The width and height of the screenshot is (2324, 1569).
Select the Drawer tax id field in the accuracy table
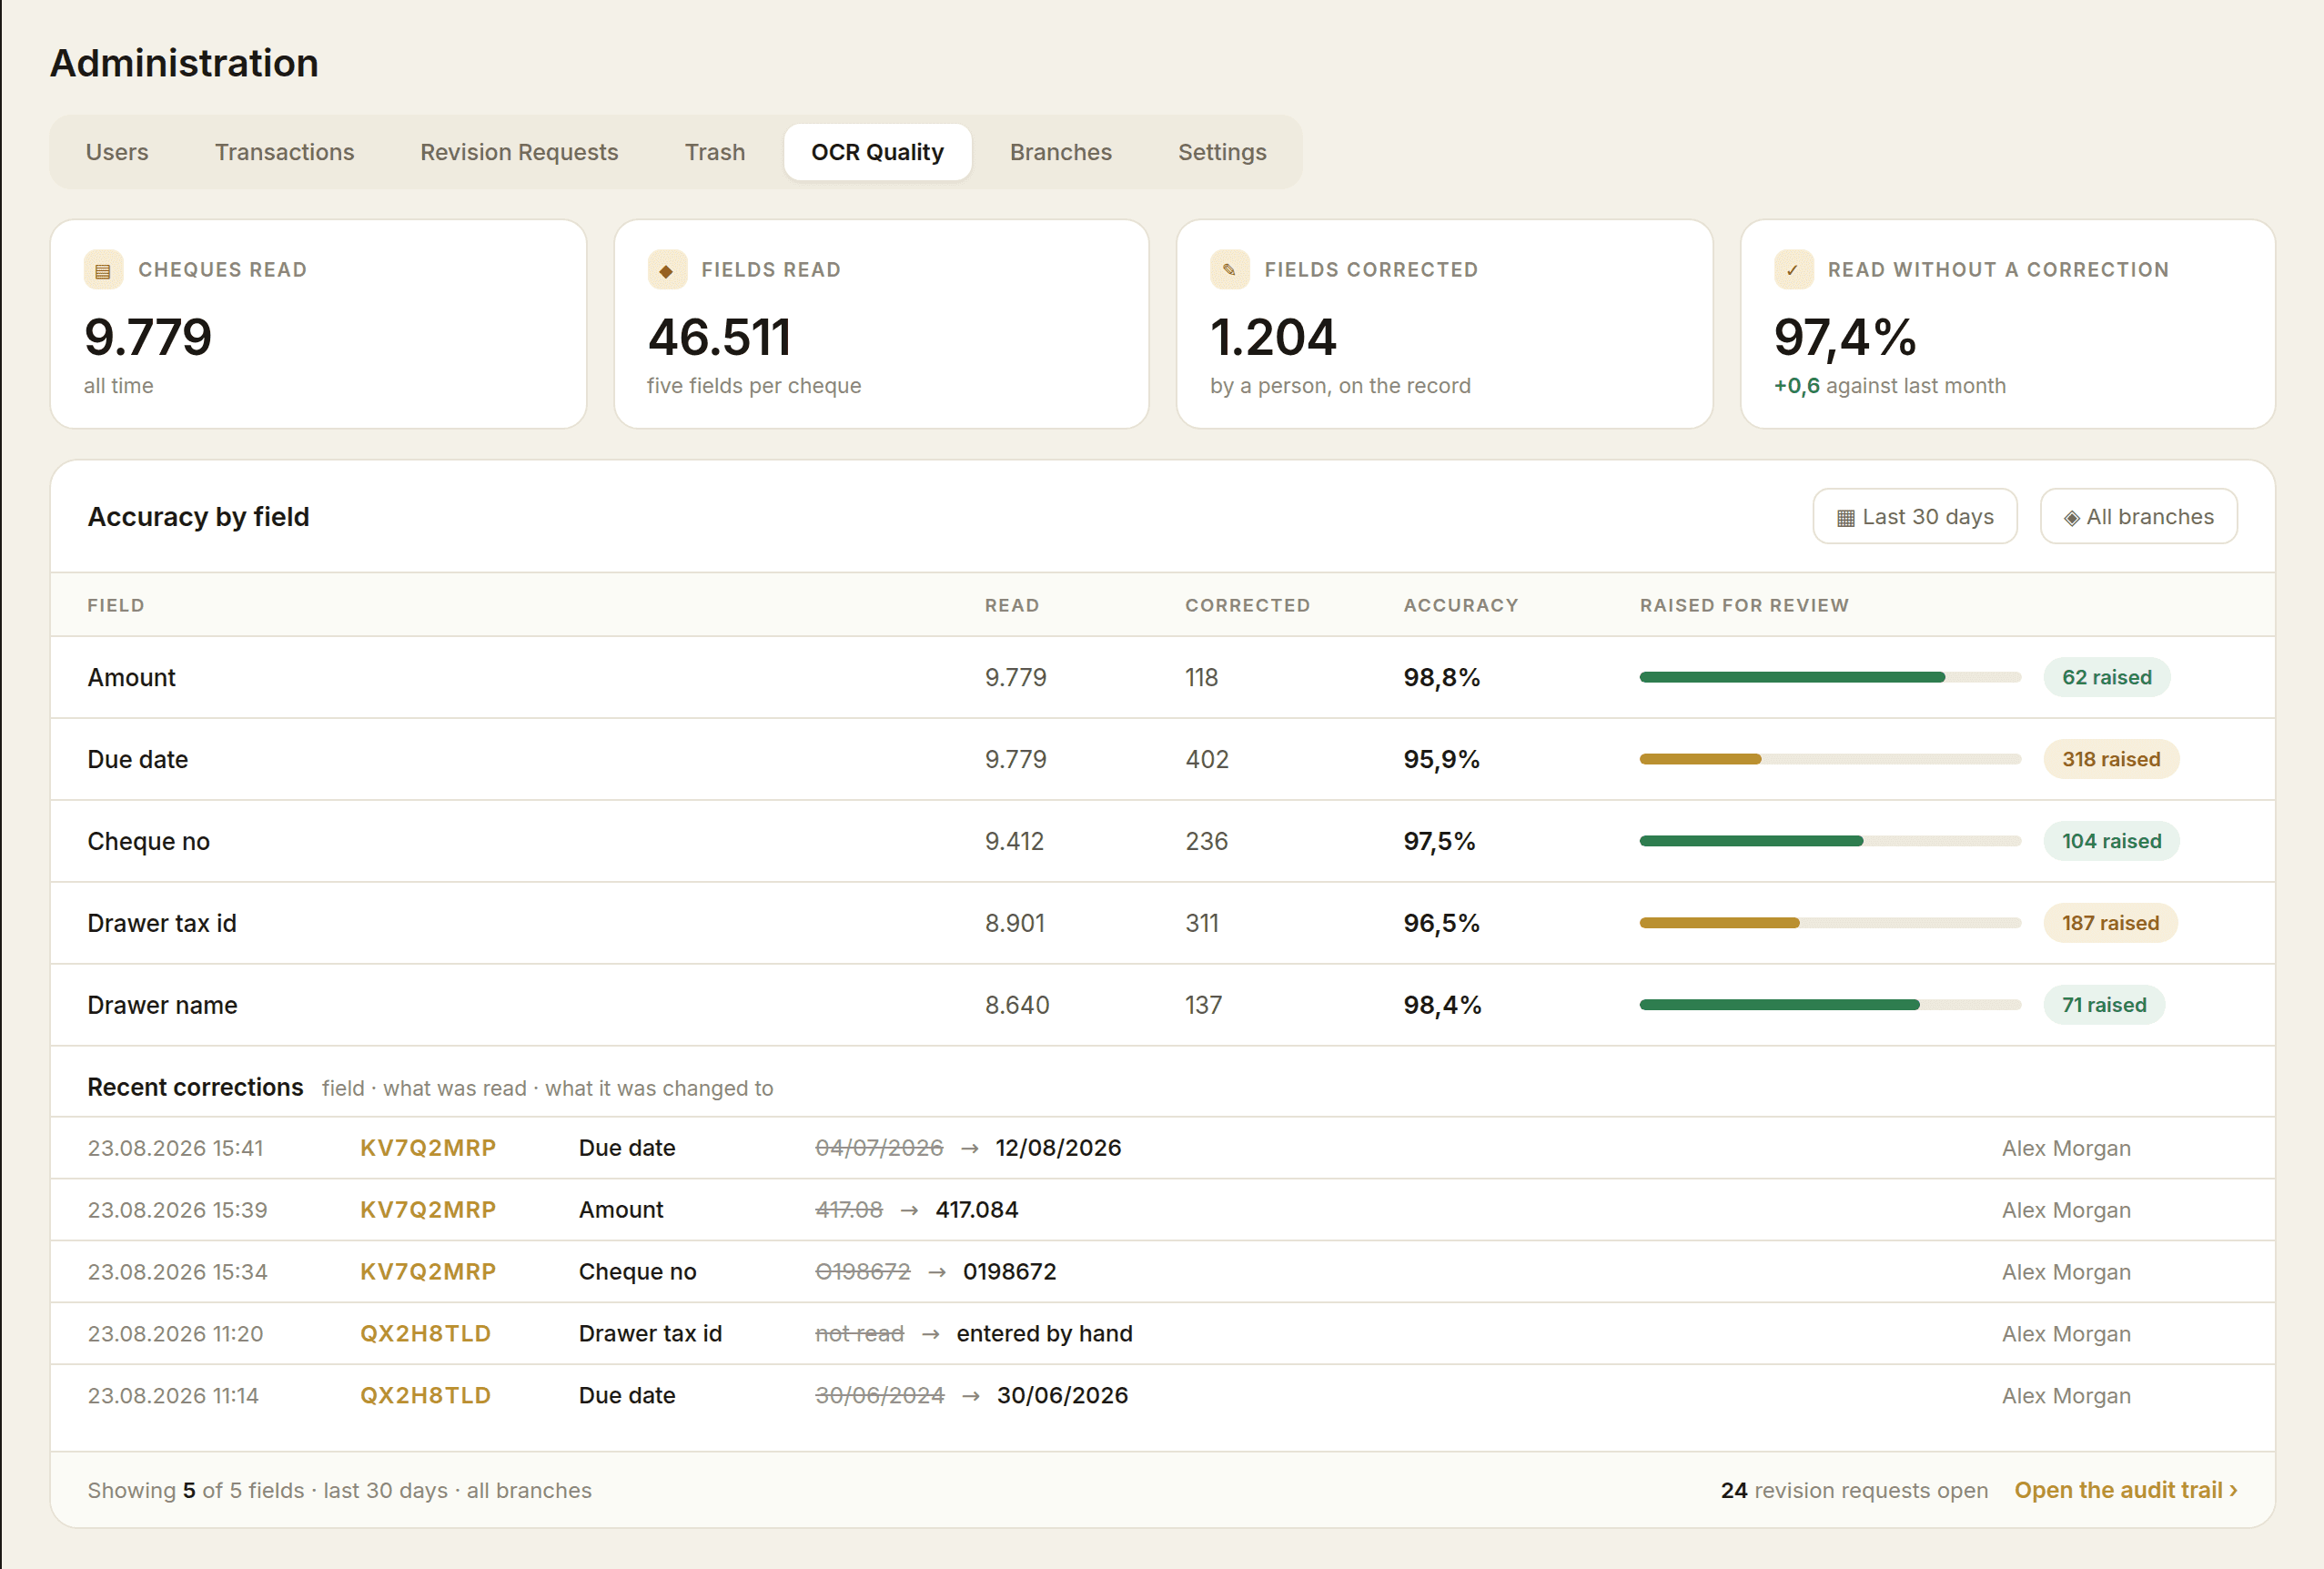pyautogui.click(x=162, y=924)
